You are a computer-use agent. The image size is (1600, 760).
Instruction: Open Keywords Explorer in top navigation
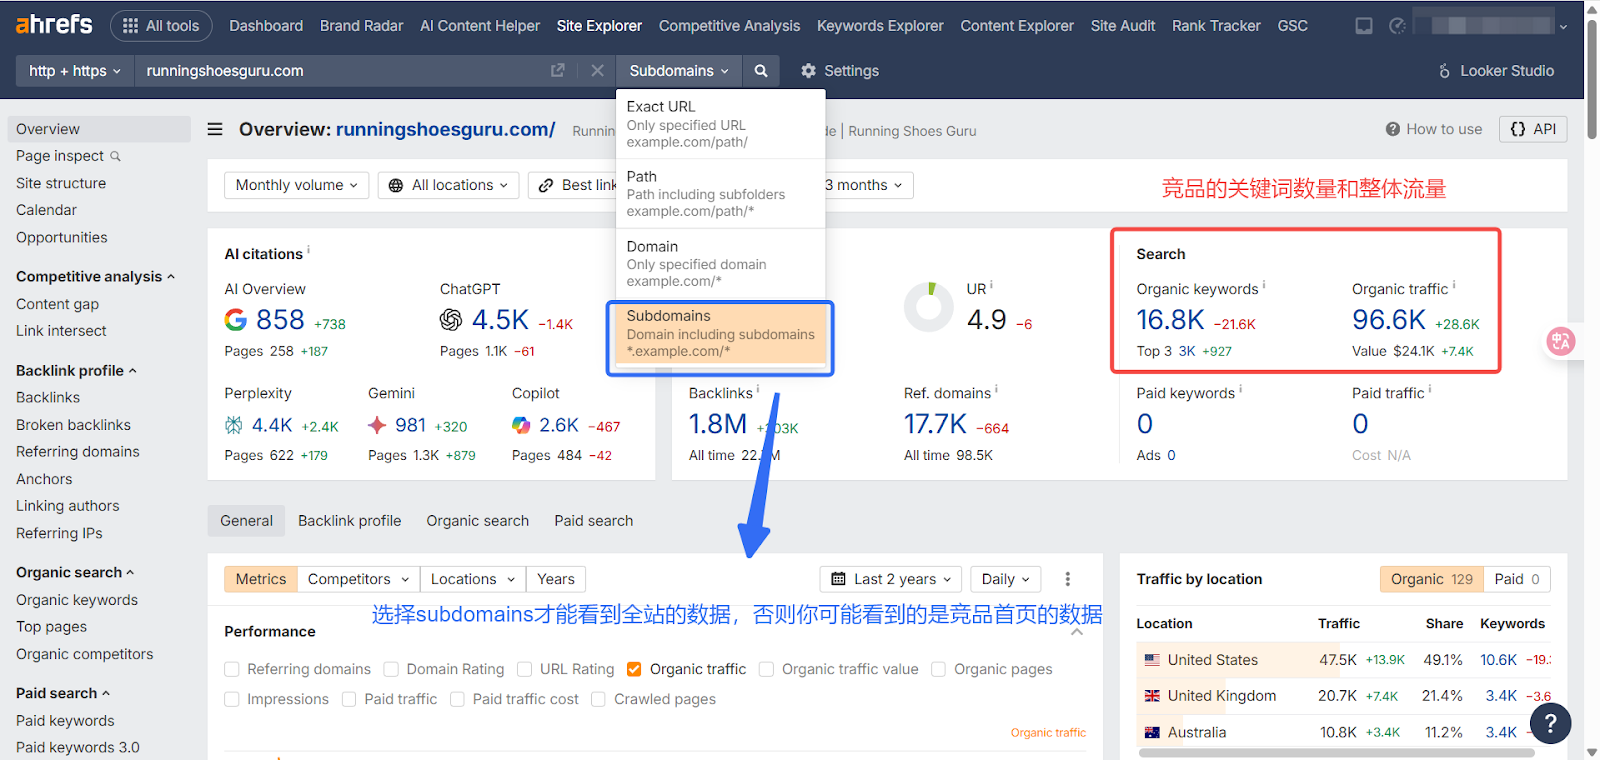880,26
